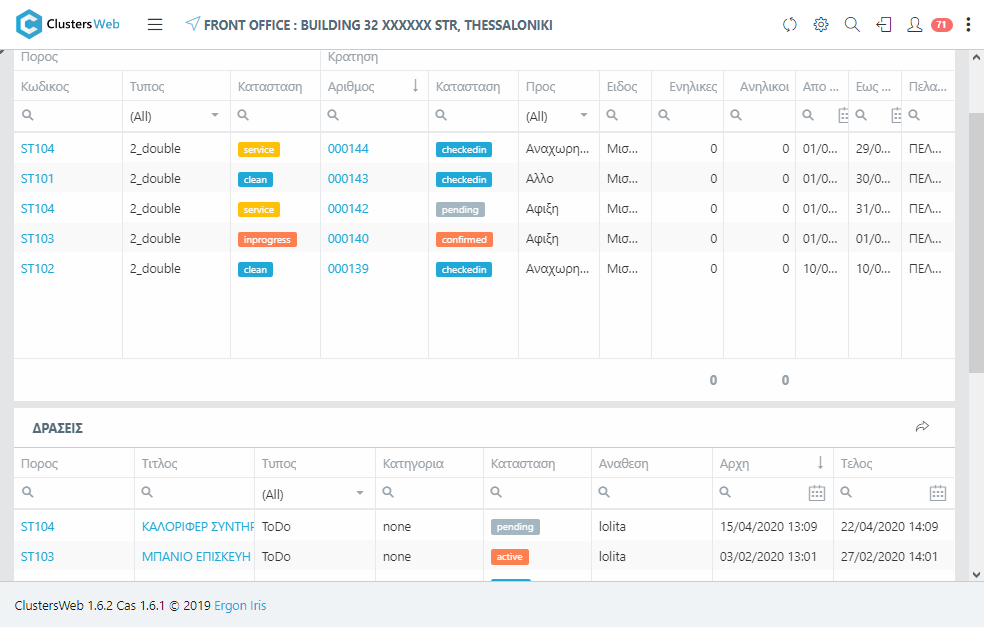Screen dimensions: 984x627
Task: Click the refresh/sync icon in header
Action: (790, 25)
